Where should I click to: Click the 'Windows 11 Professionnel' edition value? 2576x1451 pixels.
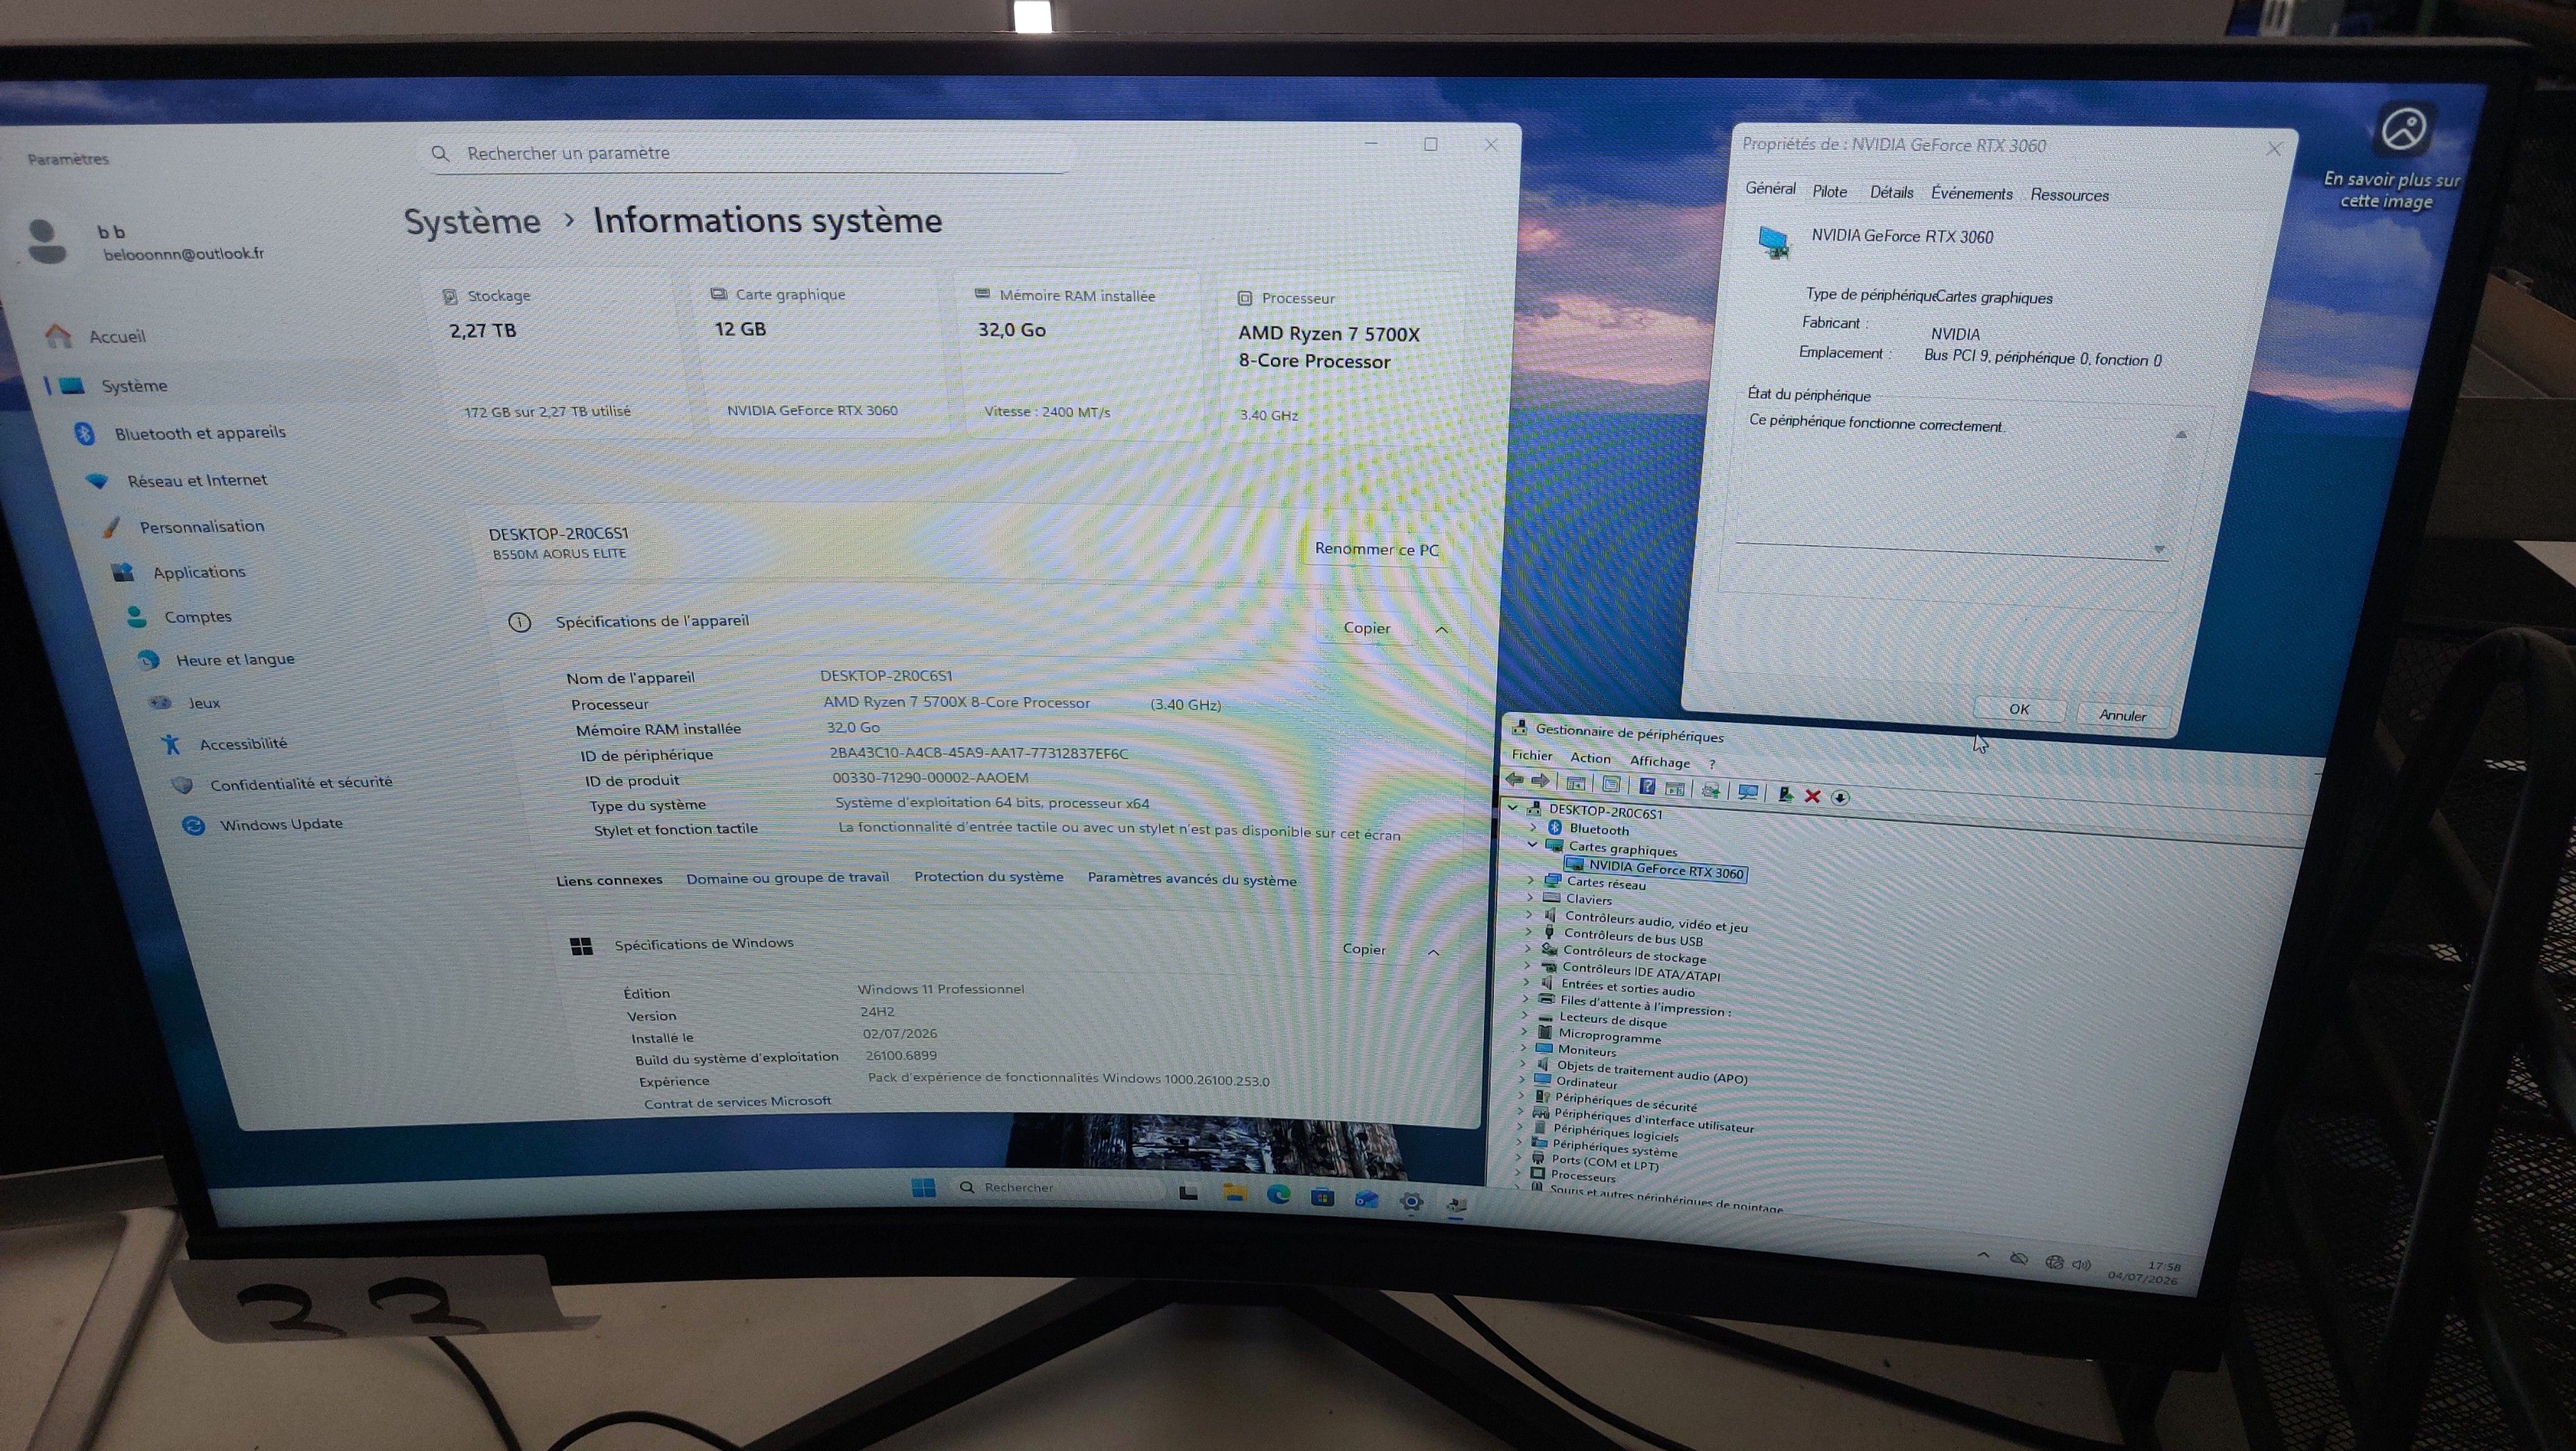[941, 989]
